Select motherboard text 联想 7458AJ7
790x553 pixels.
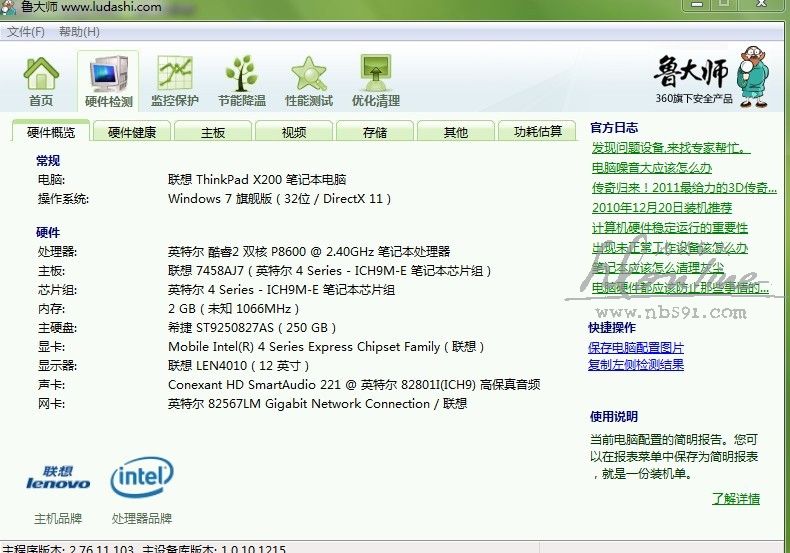[206, 270]
